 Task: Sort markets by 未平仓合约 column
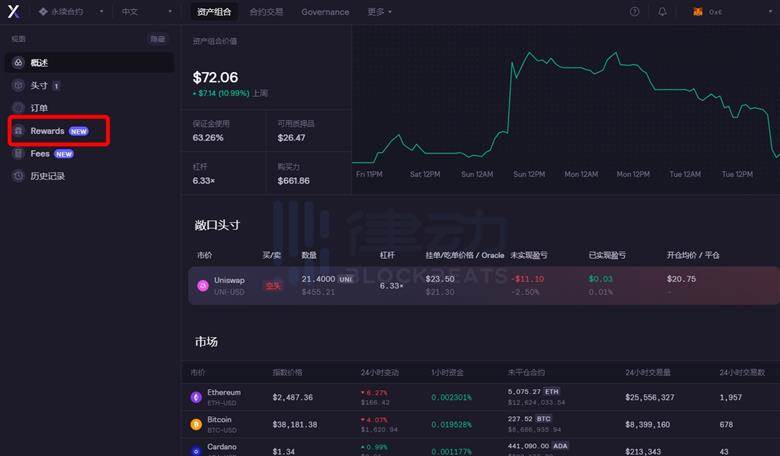(x=526, y=372)
